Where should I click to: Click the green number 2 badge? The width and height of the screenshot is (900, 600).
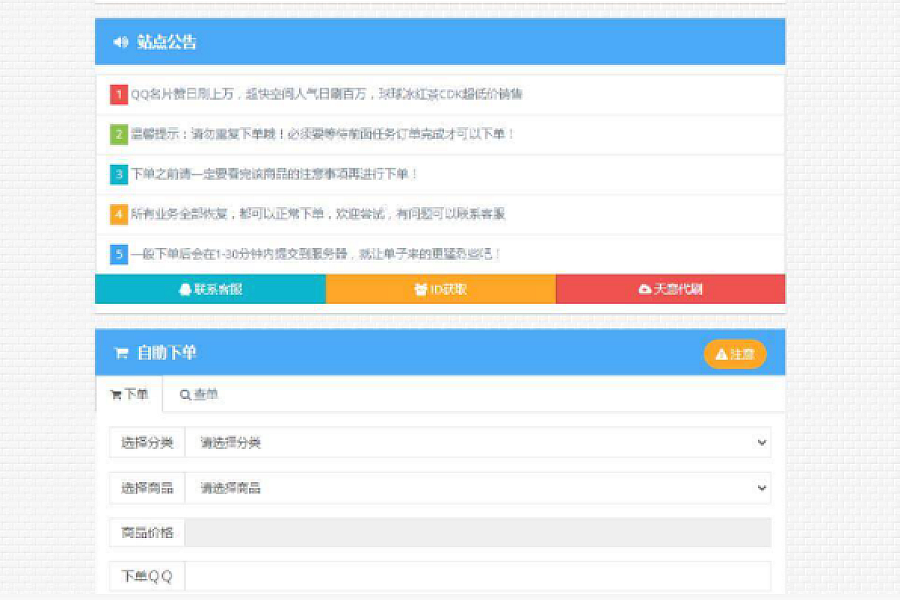(119, 134)
